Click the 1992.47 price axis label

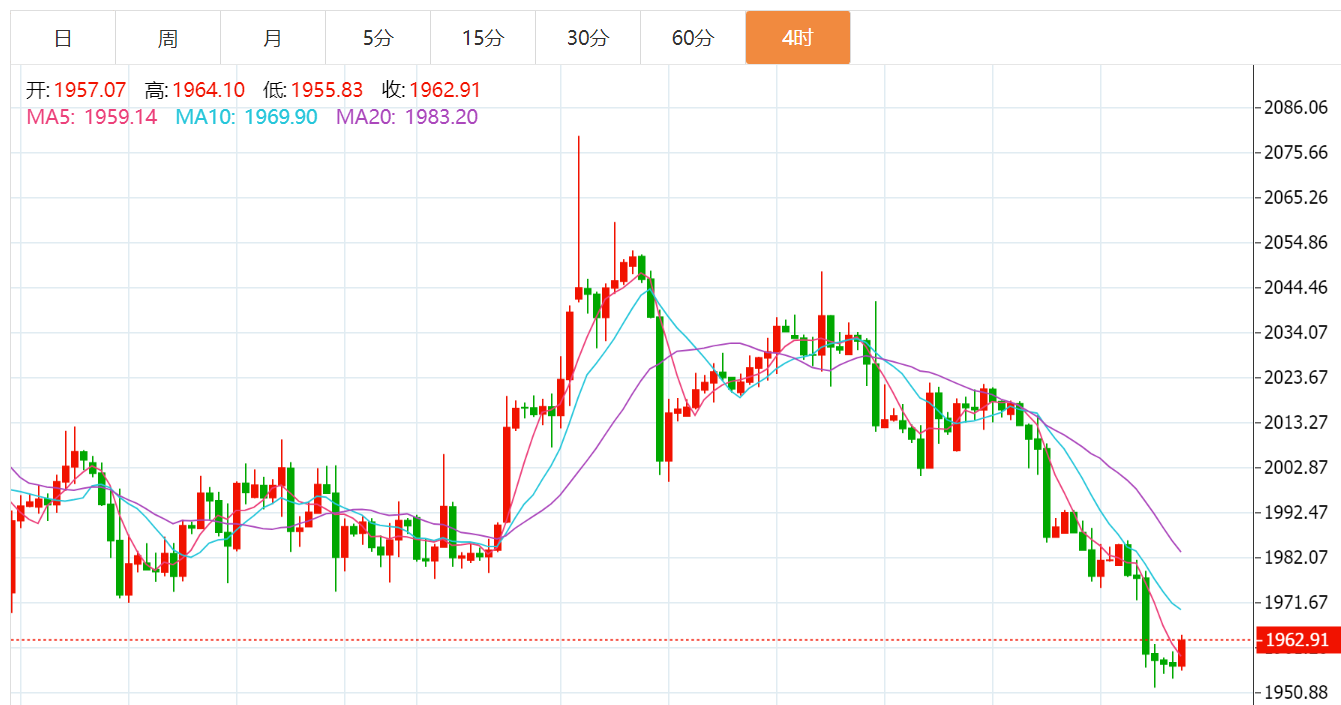[x=1297, y=512]
